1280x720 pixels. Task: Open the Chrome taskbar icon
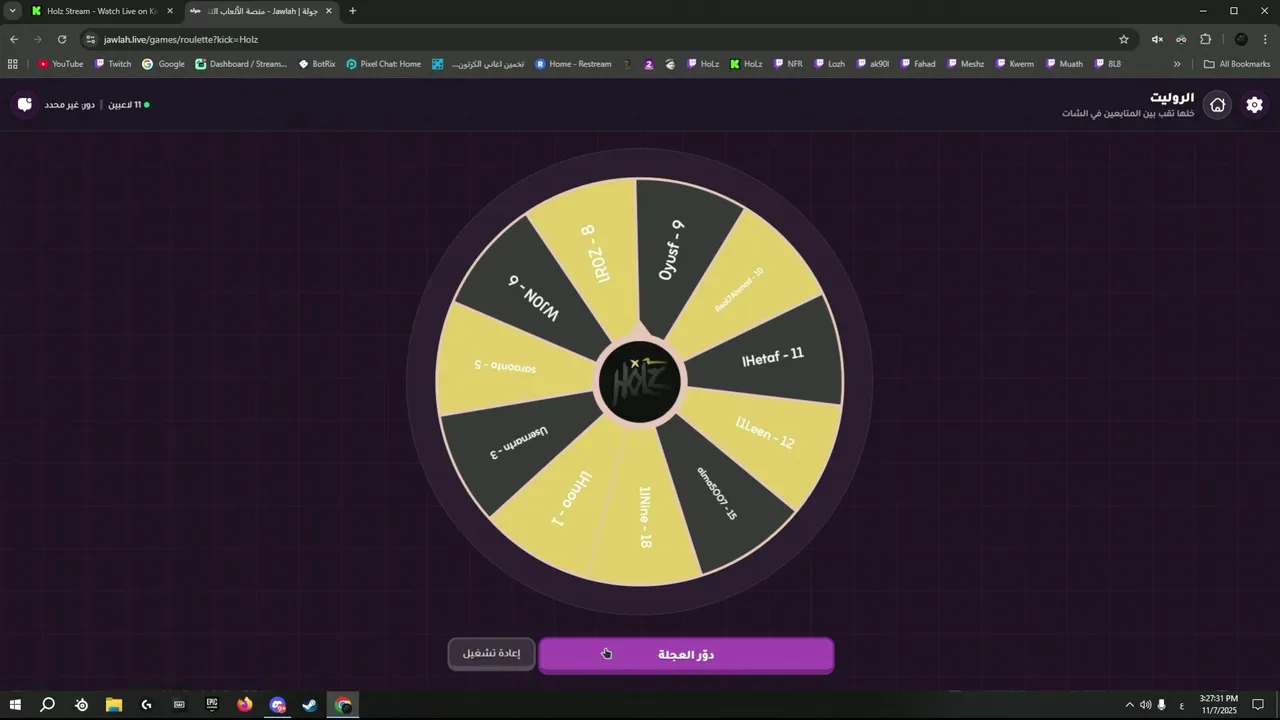click(343, 705)
